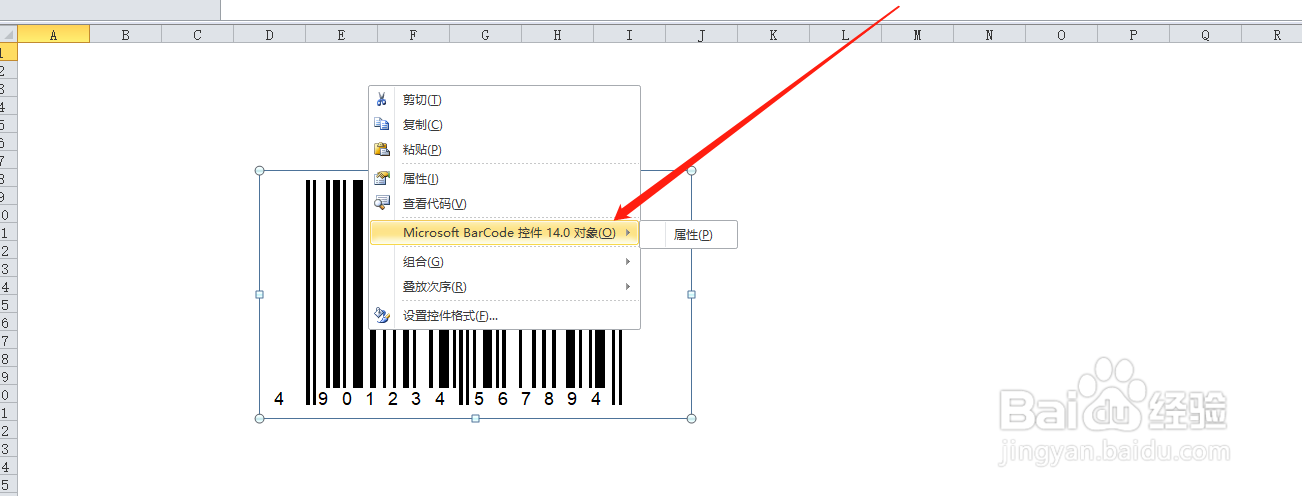Select column Q header
Screen dimensions: 1302x496
tap(1206, 34)
